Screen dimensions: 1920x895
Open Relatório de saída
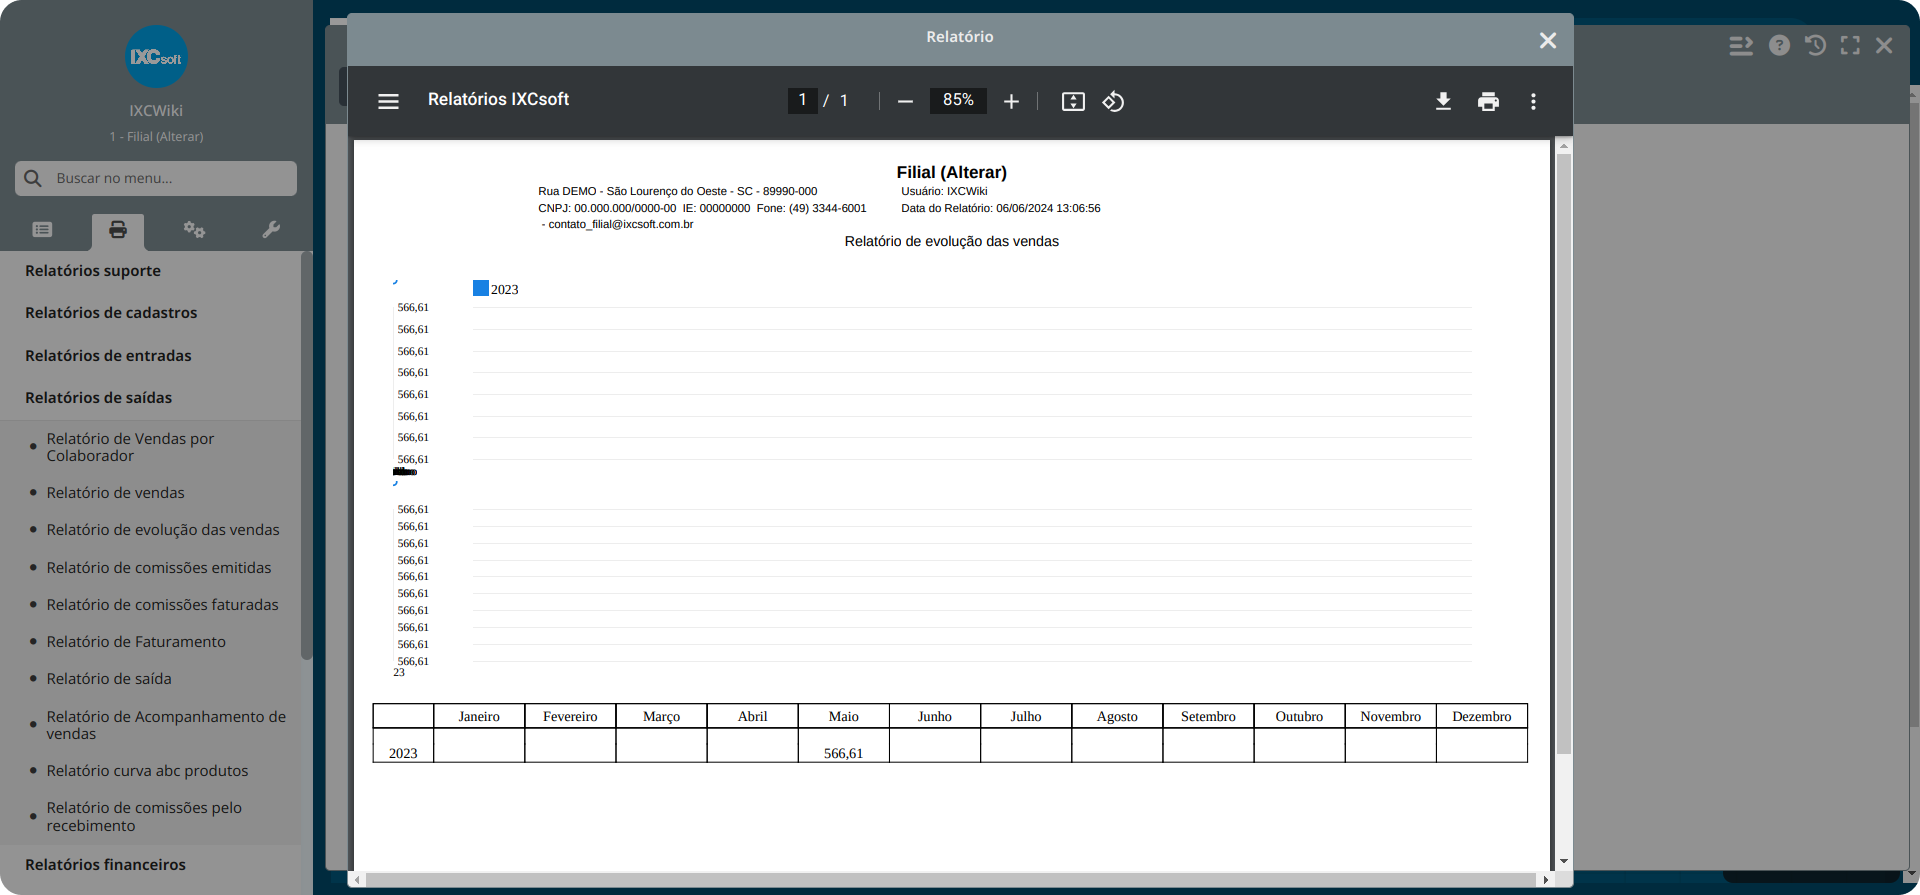[x=109, y=679]
